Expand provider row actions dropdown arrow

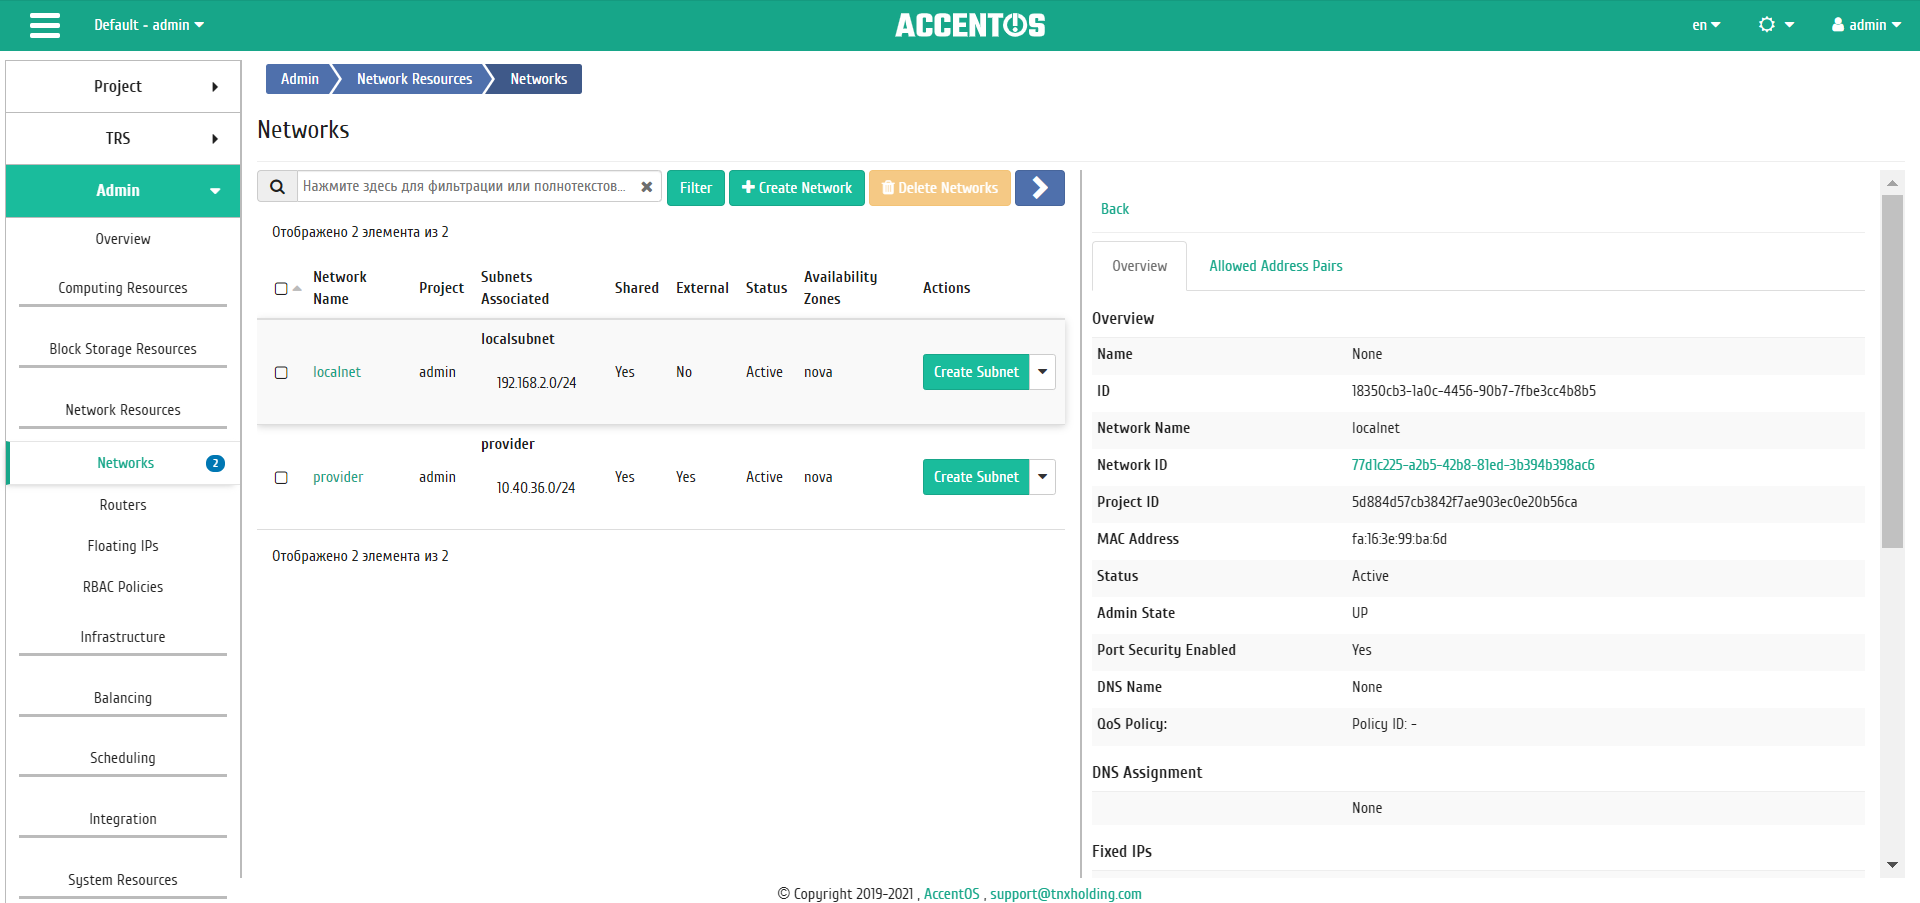point(1043,477)
